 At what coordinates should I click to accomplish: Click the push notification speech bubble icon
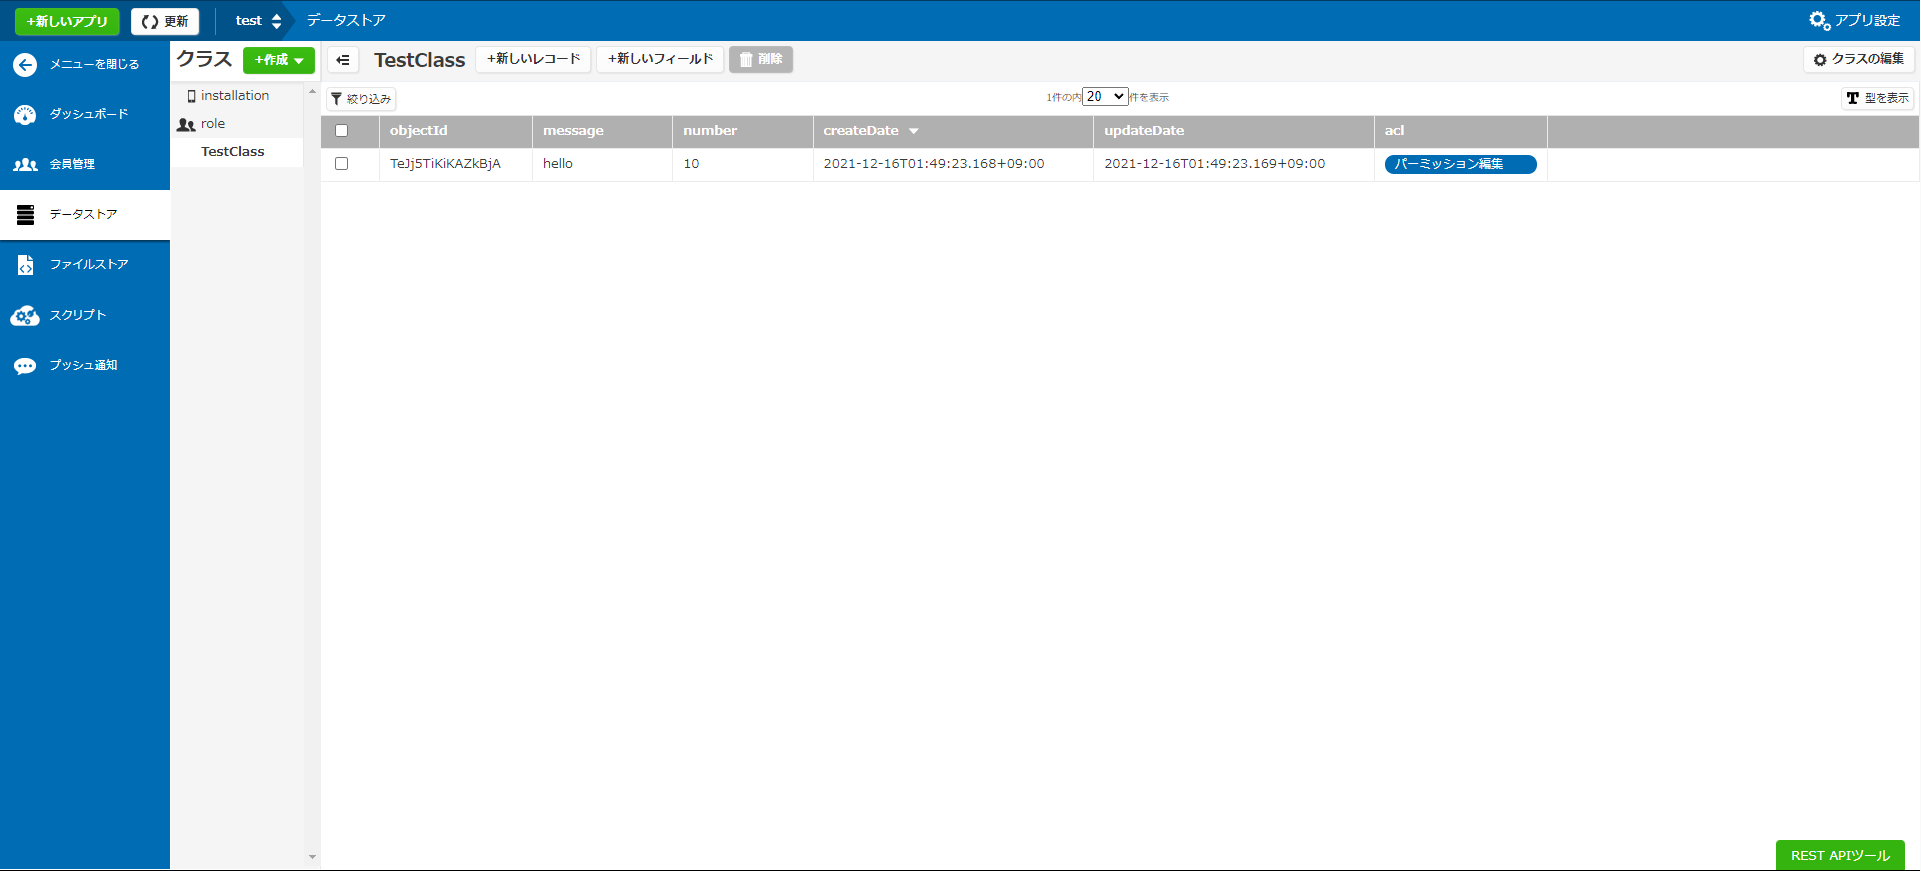pyautogui.click(x=25, y=366)
